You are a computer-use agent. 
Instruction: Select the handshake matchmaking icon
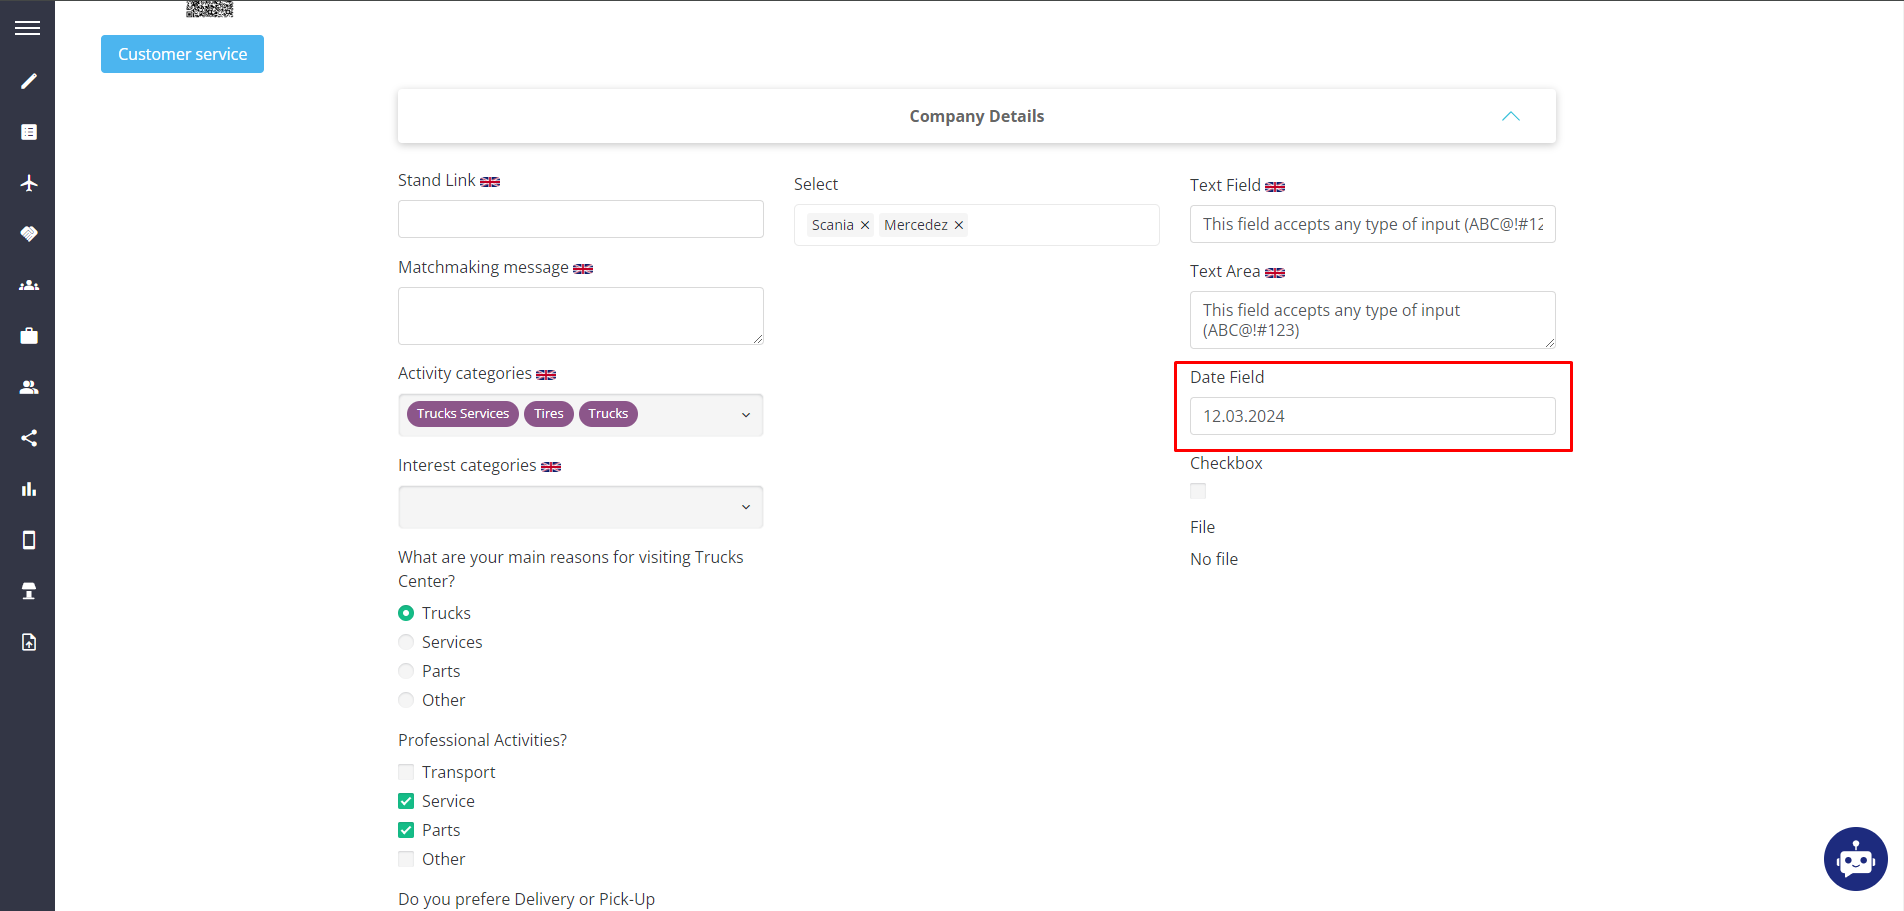click(x=28, y=233)
